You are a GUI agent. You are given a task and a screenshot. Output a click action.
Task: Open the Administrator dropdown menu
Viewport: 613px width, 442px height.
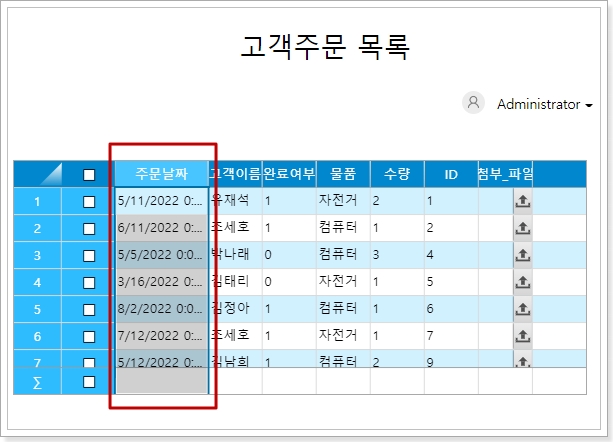click(x=544, y=104)
